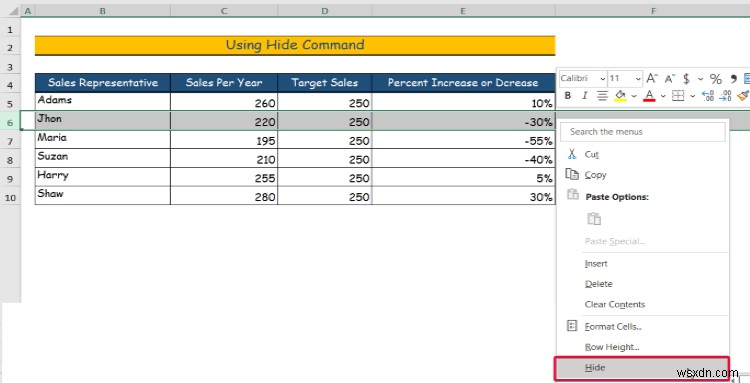
Task: Select row 6 header
Action: (10, 122)
